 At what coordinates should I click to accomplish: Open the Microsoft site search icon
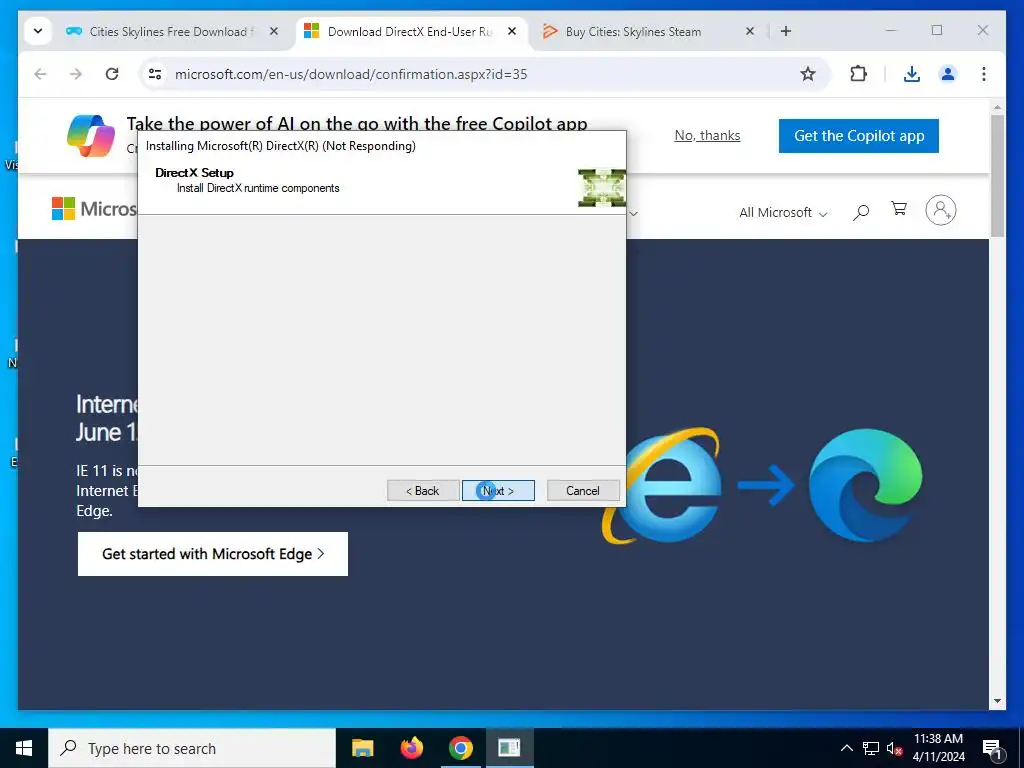click(861, 212)
